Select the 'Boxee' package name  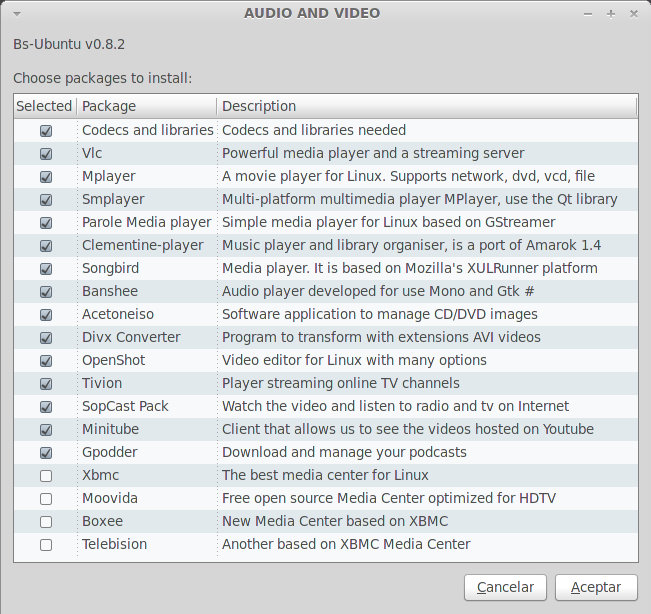(x=103, y=521)
